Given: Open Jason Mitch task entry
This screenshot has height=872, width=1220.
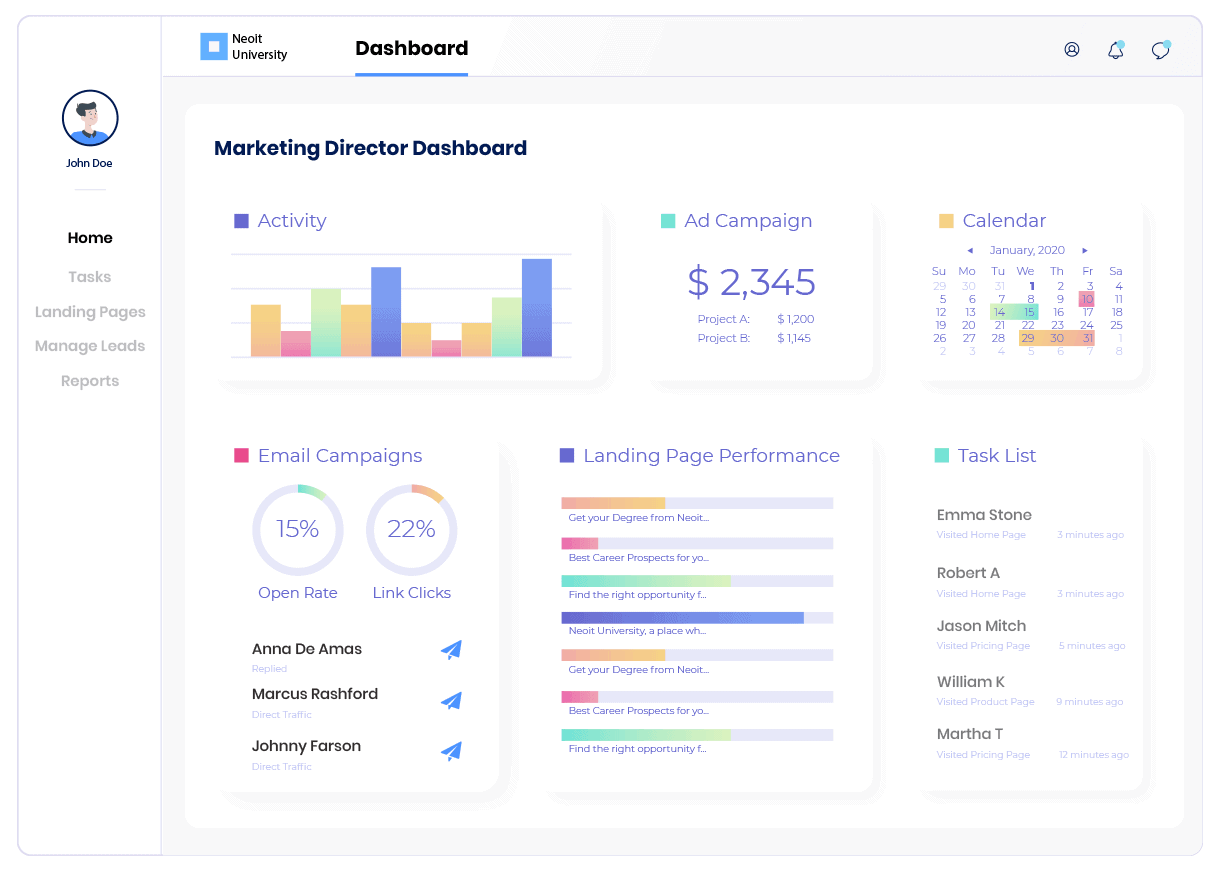Looking at the screenshot, I should pyautogui.click(x=1030, y=635).
